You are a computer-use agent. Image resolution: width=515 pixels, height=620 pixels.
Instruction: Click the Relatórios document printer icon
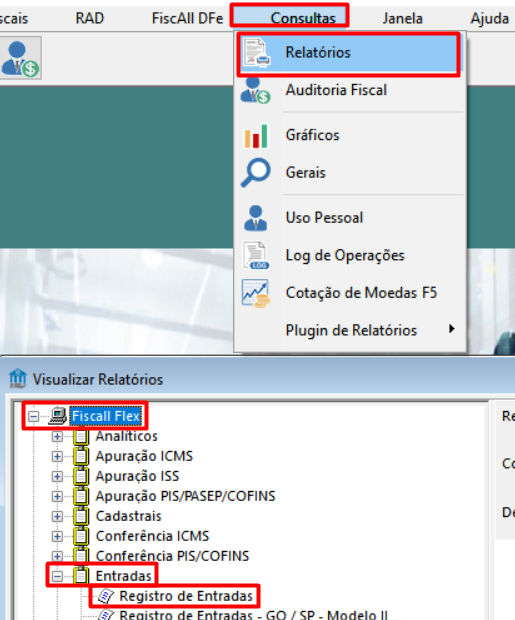(x=256, y=52)
